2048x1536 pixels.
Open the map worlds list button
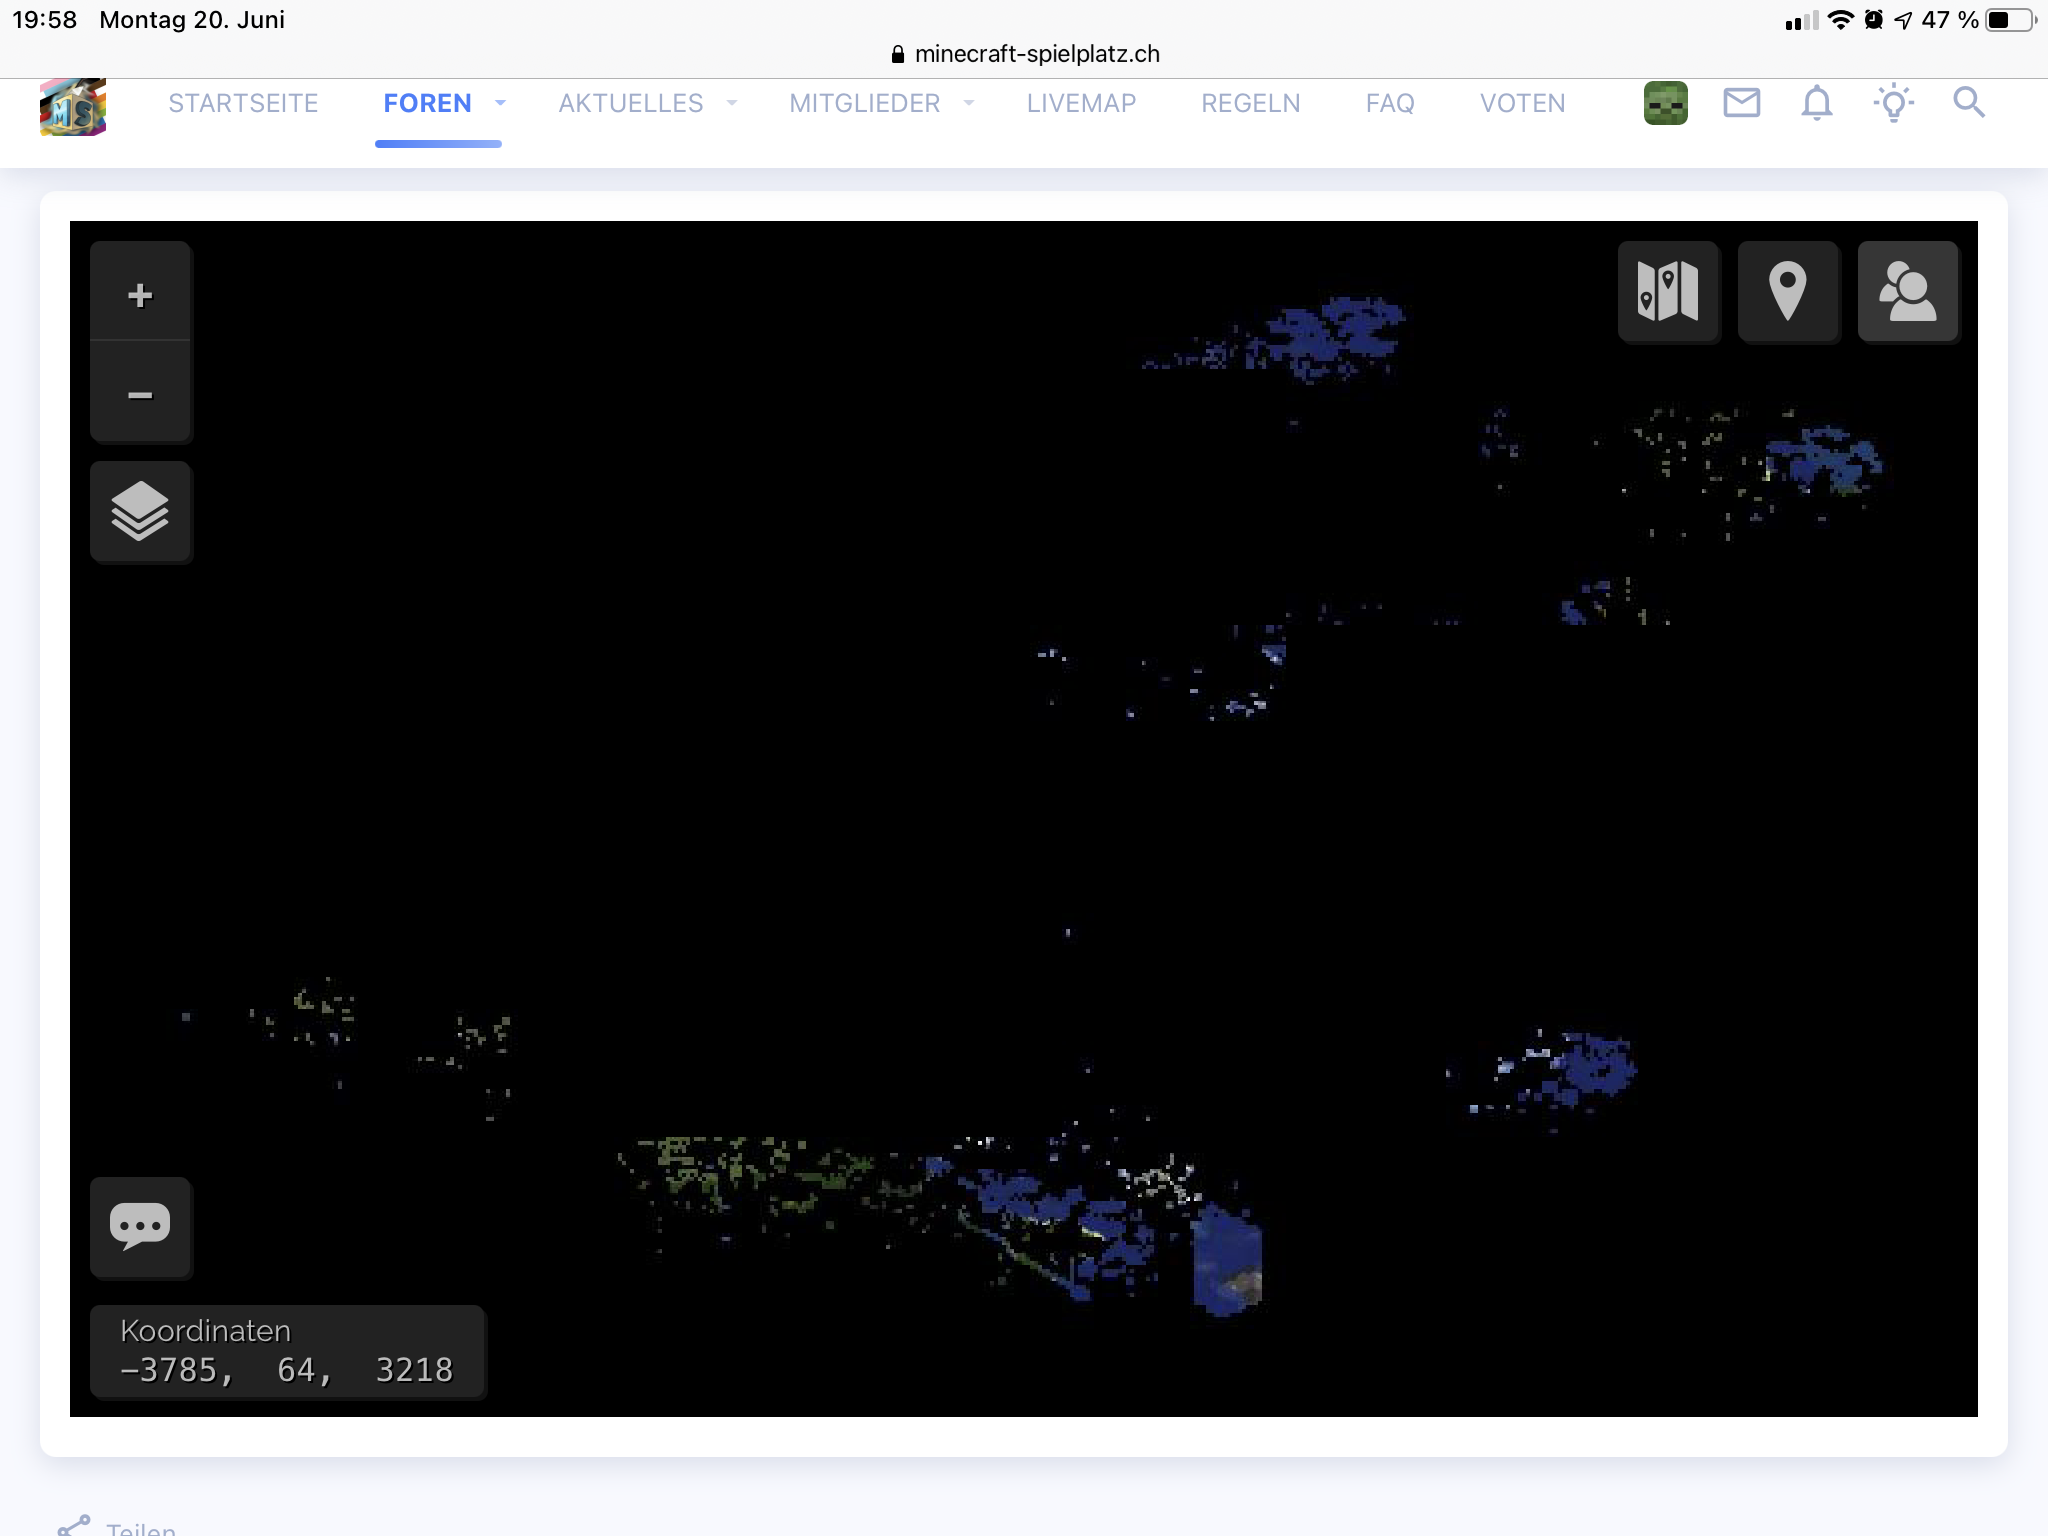(1667, 292)
